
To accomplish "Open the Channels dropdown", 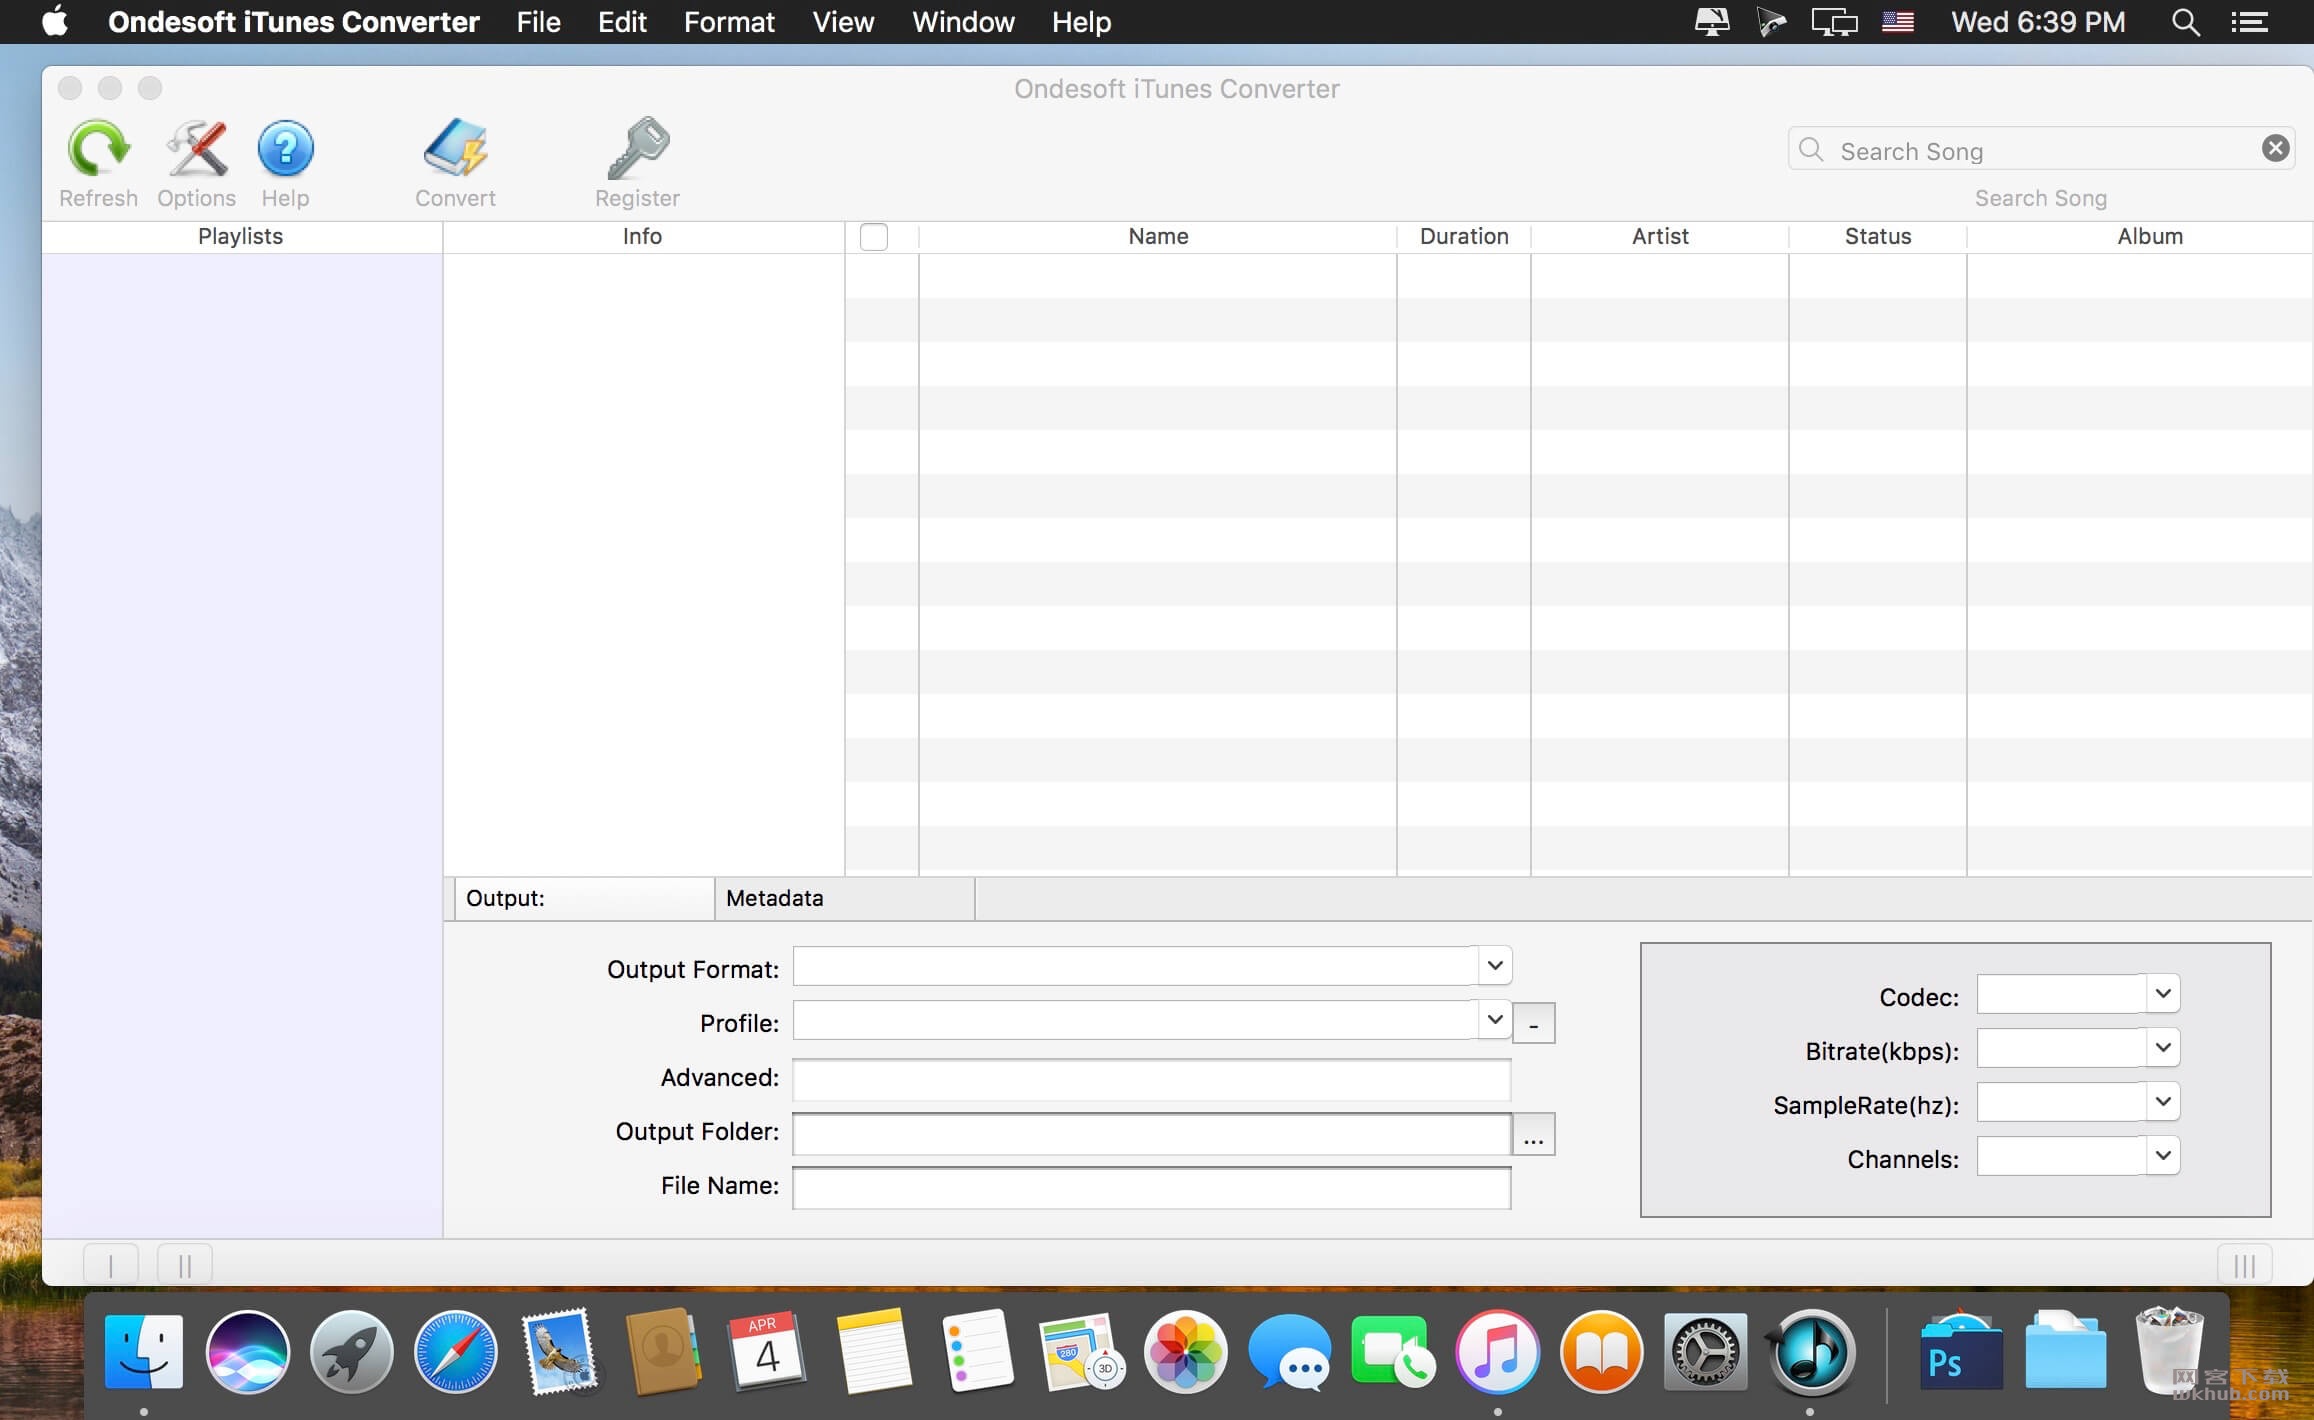I will tap(2162, 1156).
